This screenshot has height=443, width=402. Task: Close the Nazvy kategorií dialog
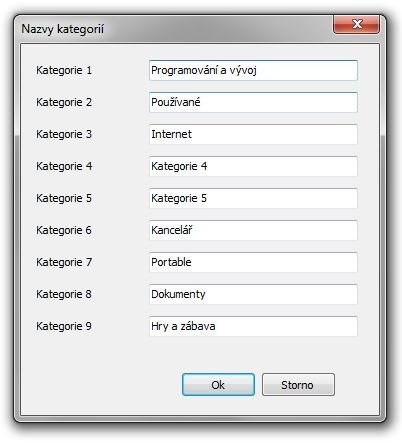[357, 24]
